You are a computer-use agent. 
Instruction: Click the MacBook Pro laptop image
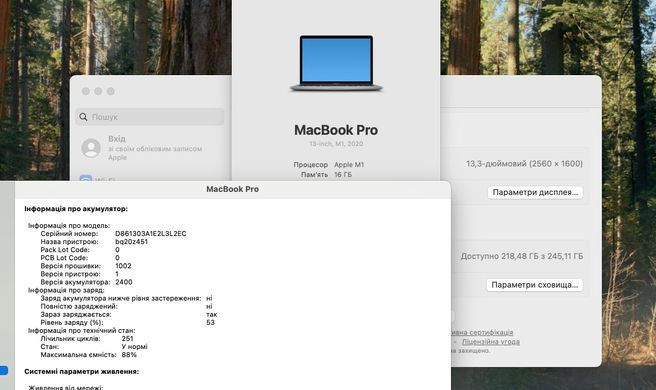(x=336, y=63)
